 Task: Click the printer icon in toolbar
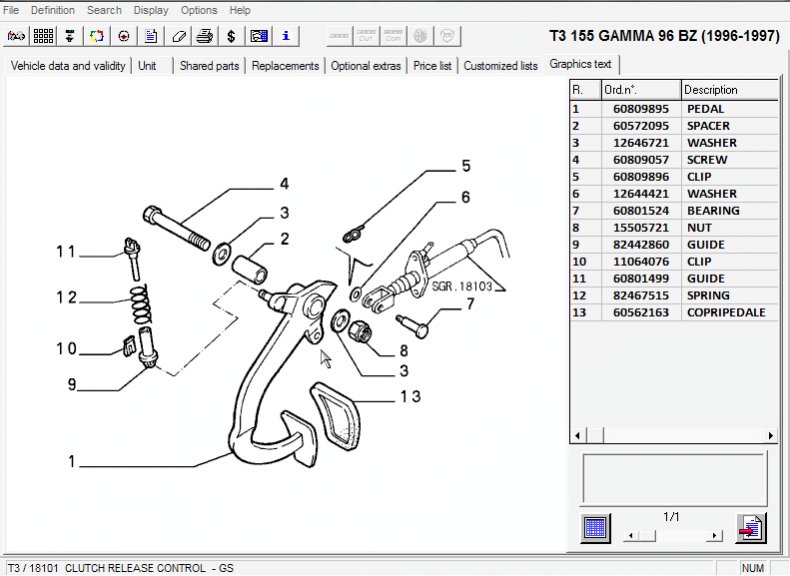(205, 36)
